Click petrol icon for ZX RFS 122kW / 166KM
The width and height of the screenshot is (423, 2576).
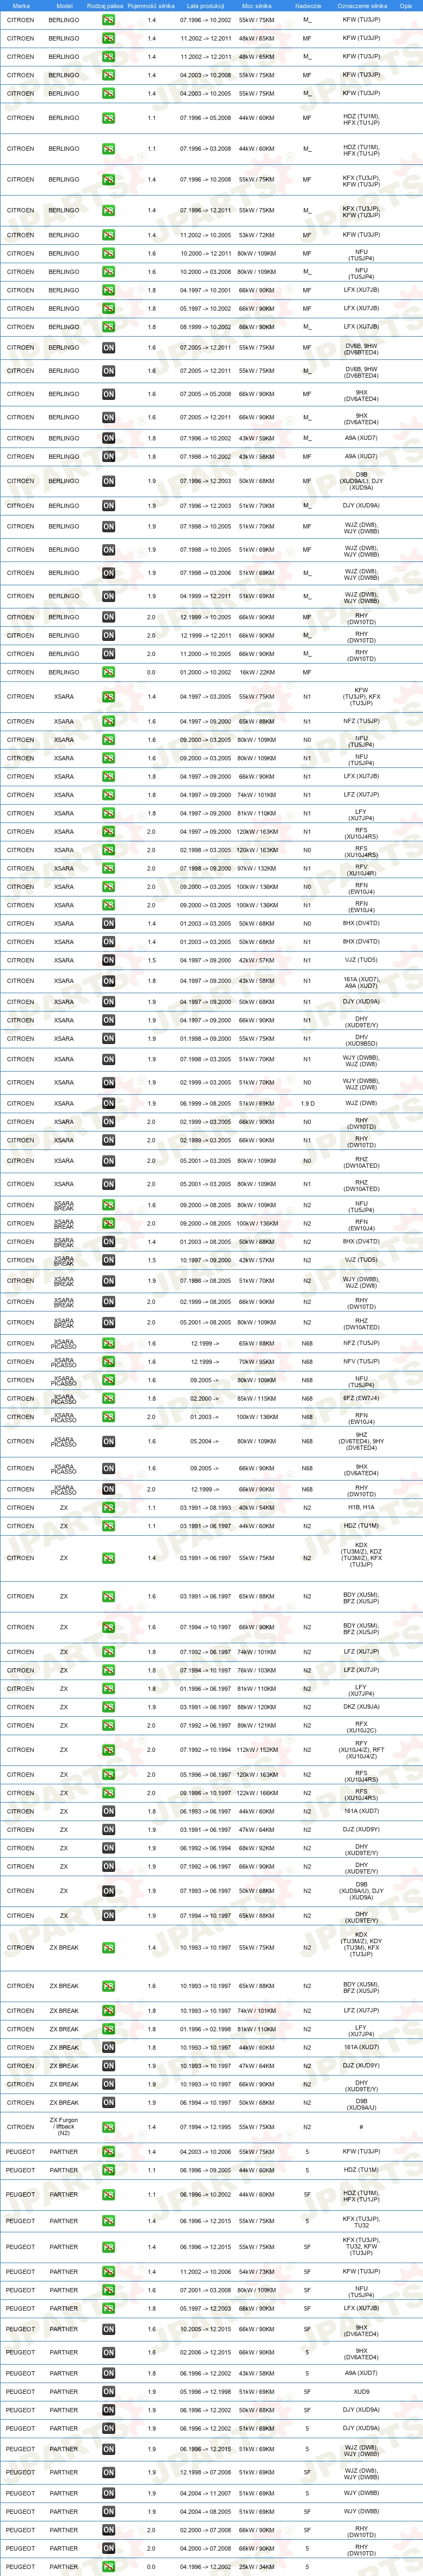tap(108, 1793)
